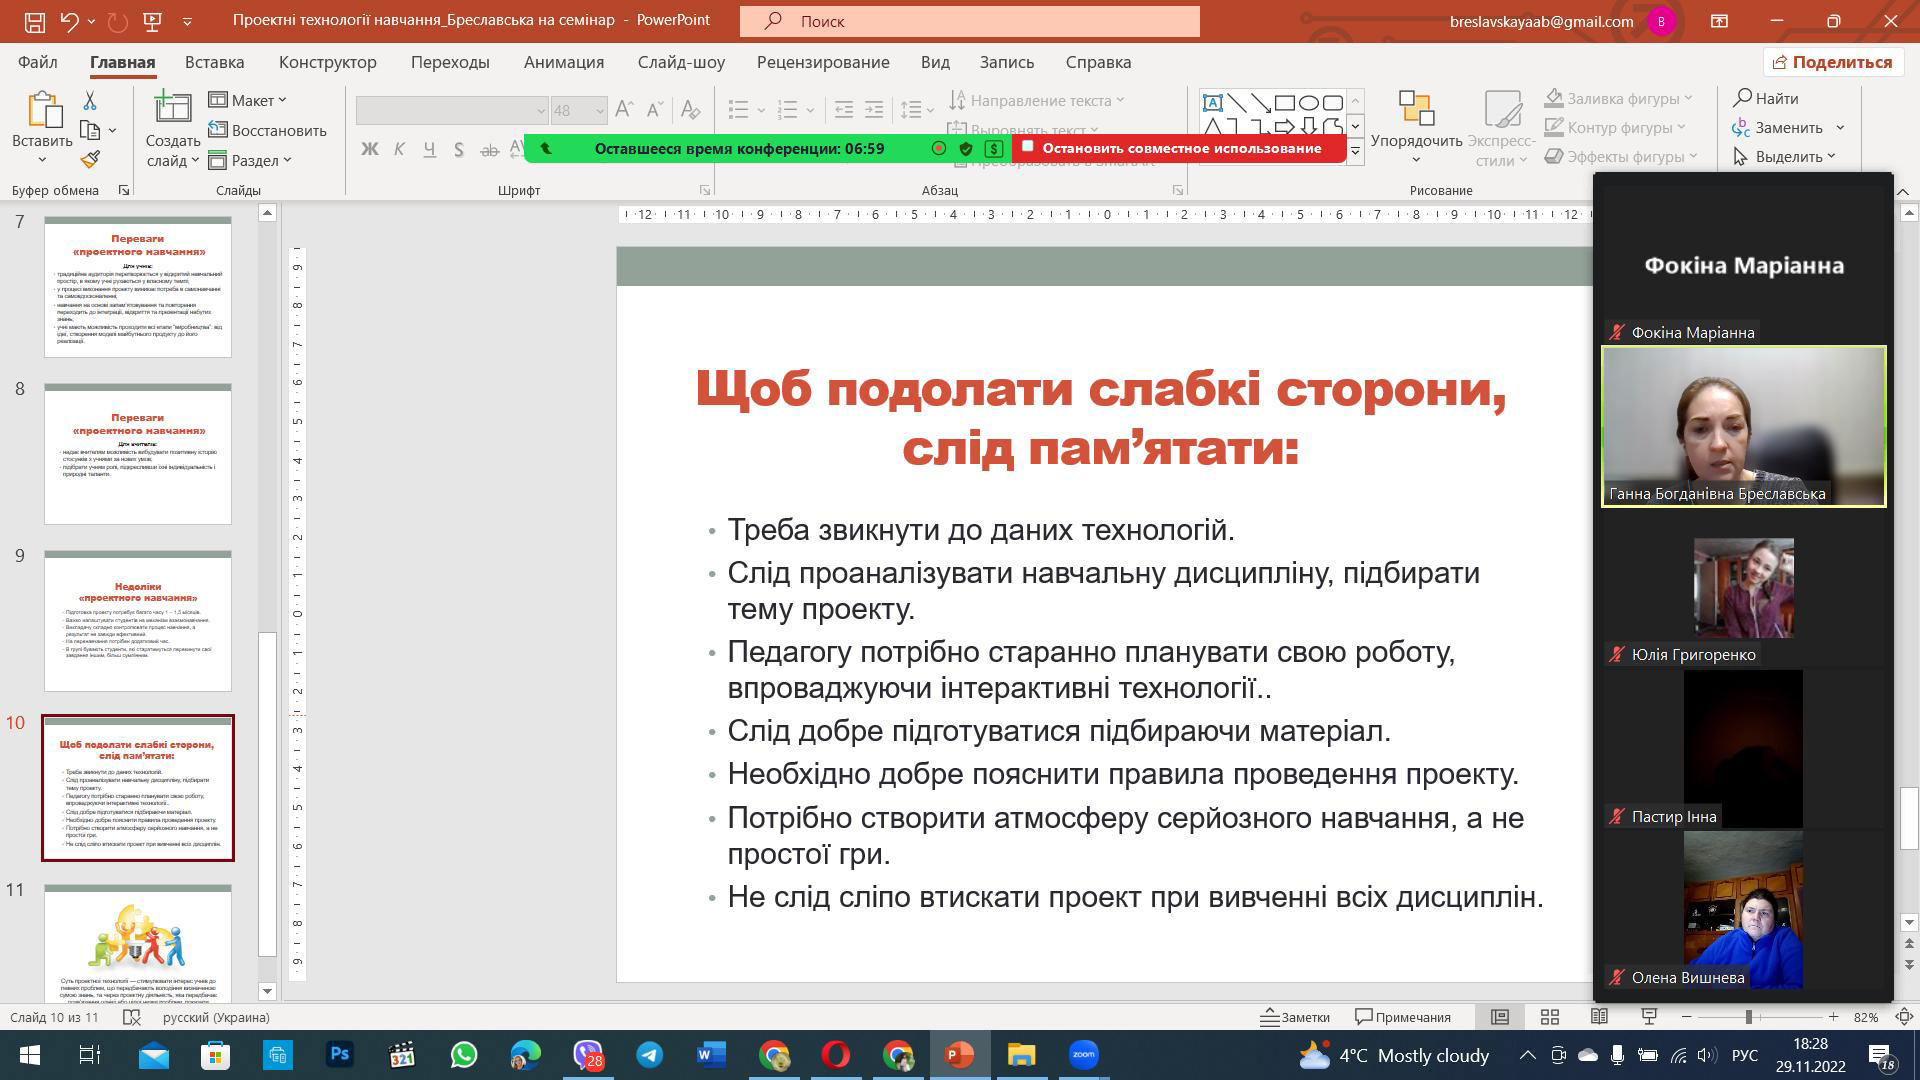Select the Format Painter brush icon
The image size is (1920, 1080).
[90, 159]
